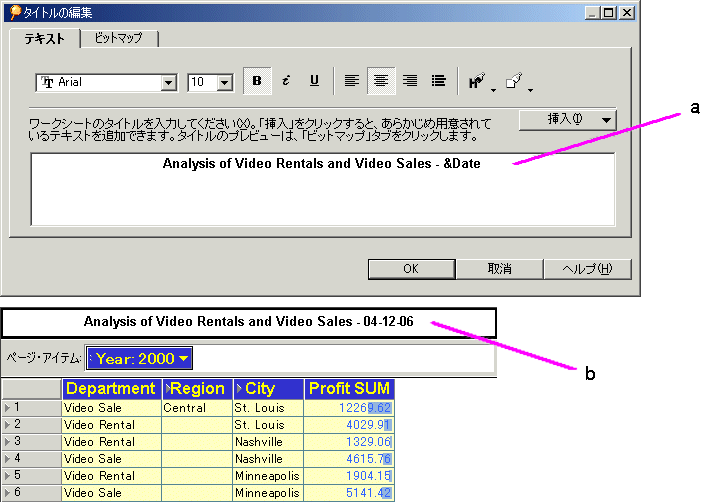Toggle Bold formatting button
The height and width of the screenshot is (502, 709).
click(257, 81)
